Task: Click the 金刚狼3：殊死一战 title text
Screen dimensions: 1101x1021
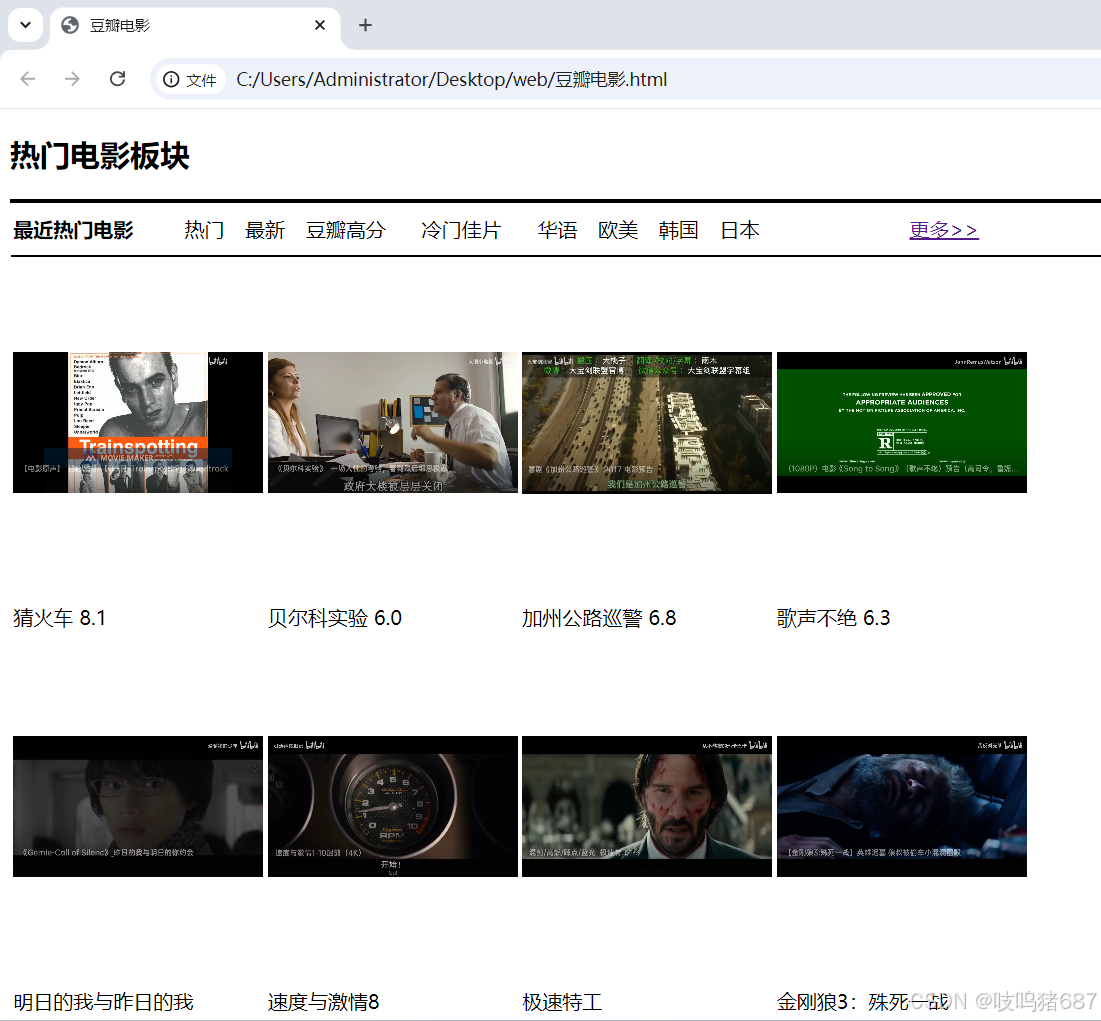Action: [x=864, y=1002]
